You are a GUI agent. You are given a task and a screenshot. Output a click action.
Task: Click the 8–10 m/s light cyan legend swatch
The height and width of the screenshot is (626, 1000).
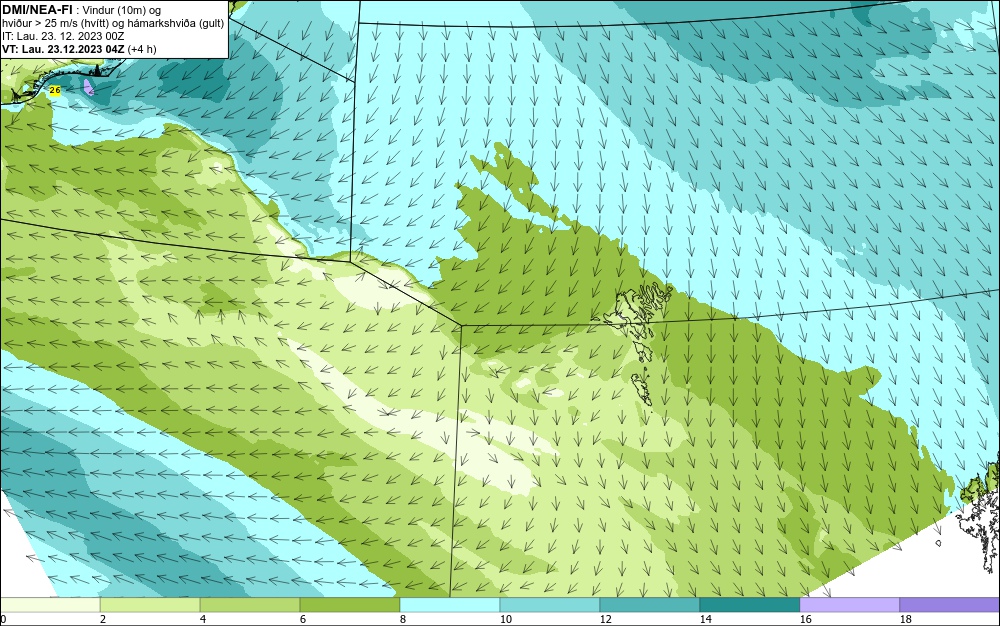pyautogui.click(x=450, y=604)
